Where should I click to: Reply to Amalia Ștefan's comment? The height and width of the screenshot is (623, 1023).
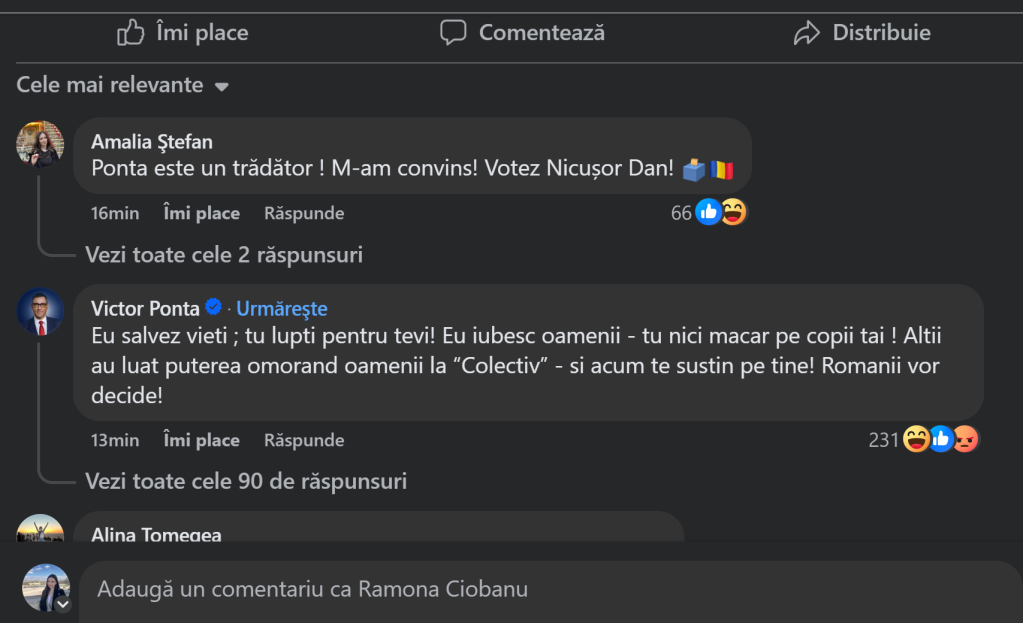click(304, 213)
